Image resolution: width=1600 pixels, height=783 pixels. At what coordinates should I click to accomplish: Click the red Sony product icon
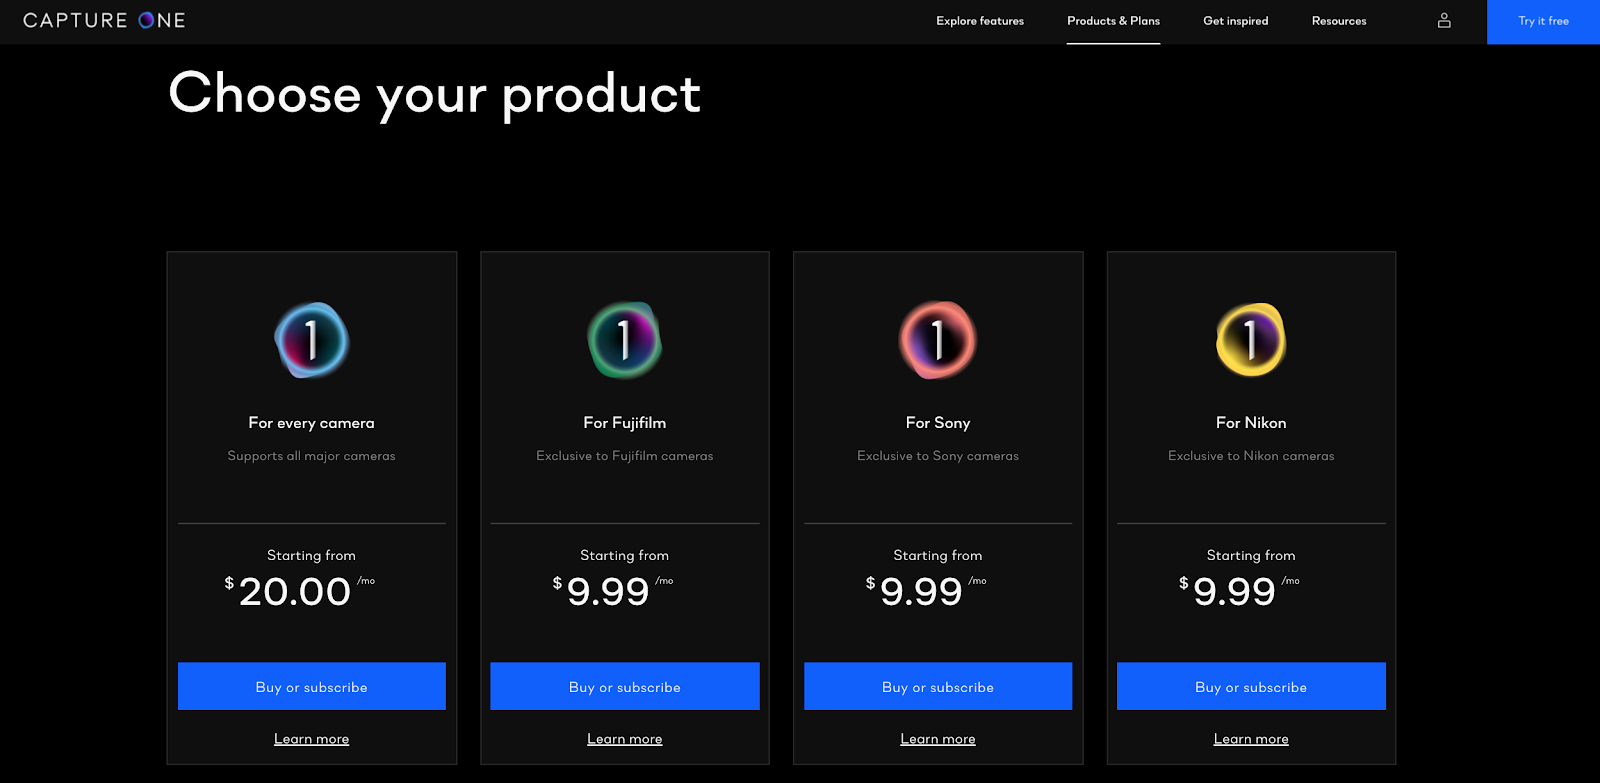point(938,340)
